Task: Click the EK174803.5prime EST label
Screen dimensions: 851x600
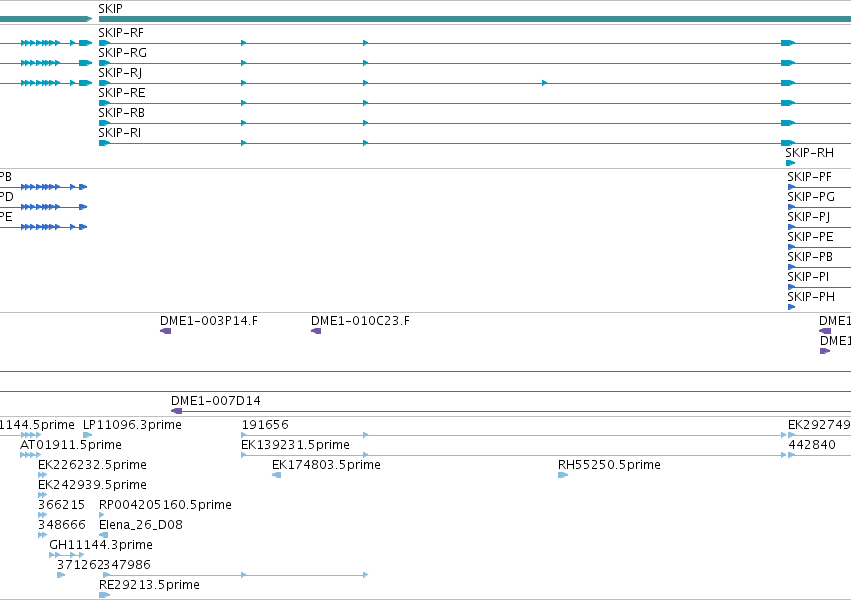Action: (x=326, y=465)
